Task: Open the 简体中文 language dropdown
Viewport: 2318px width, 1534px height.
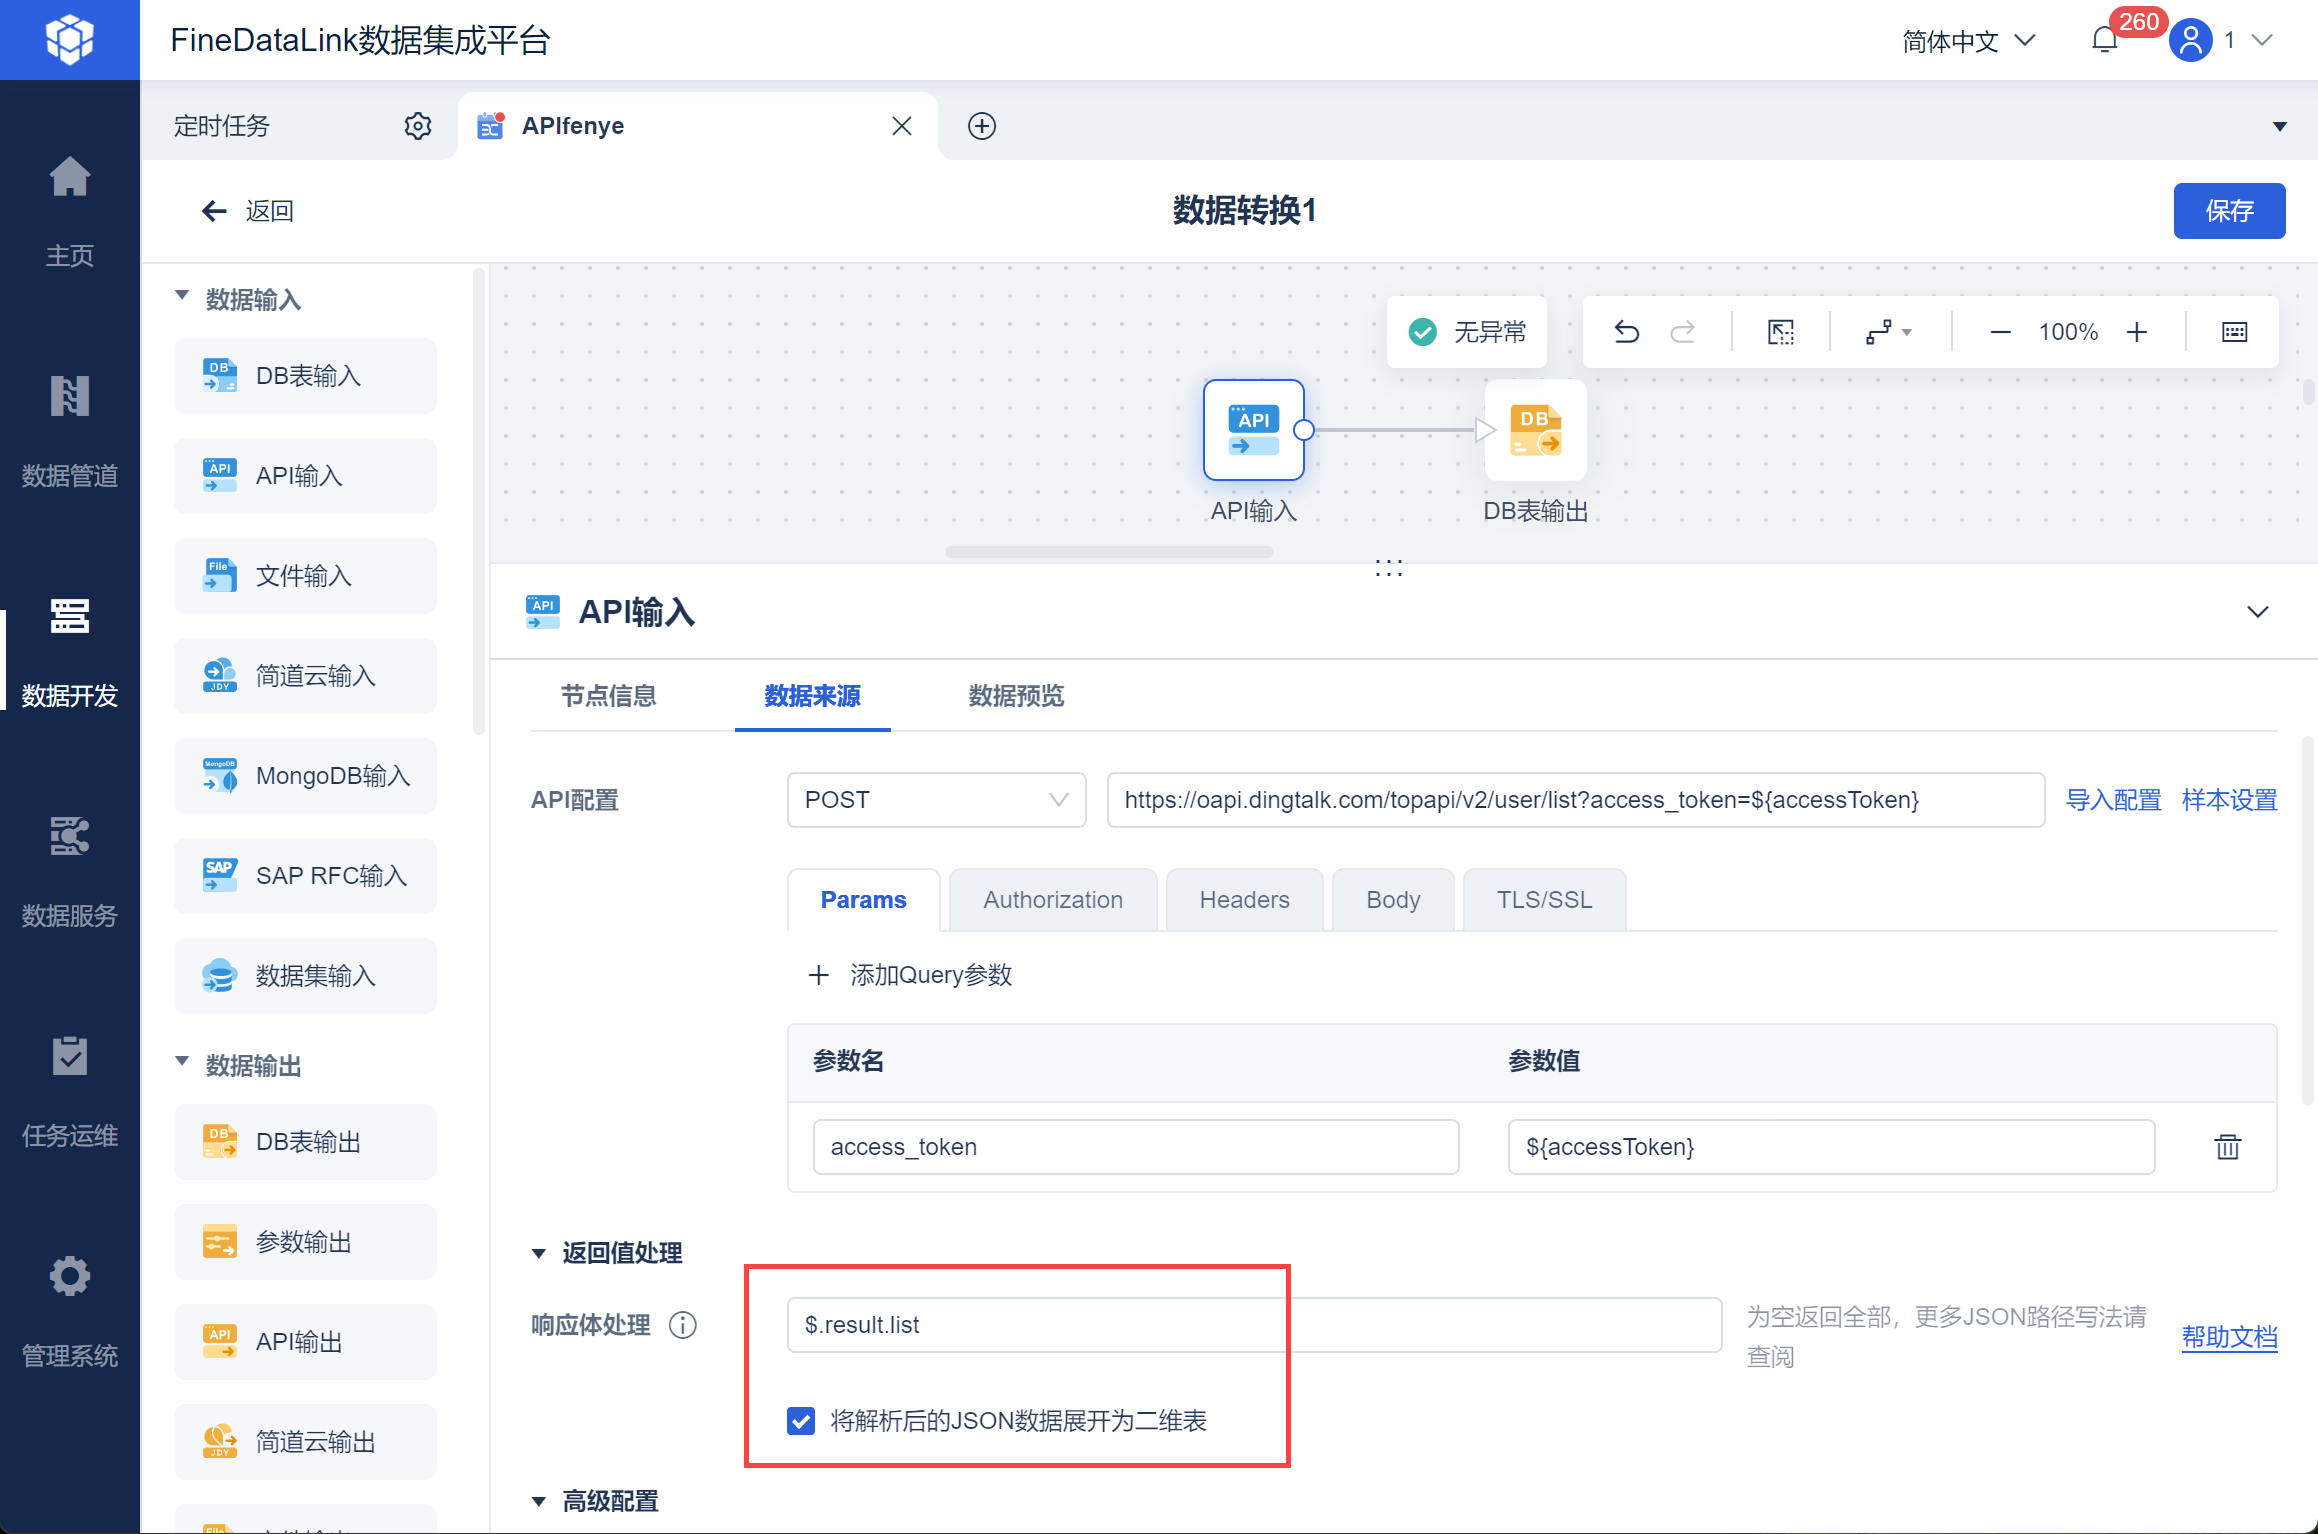Action: click(1967, 41)
